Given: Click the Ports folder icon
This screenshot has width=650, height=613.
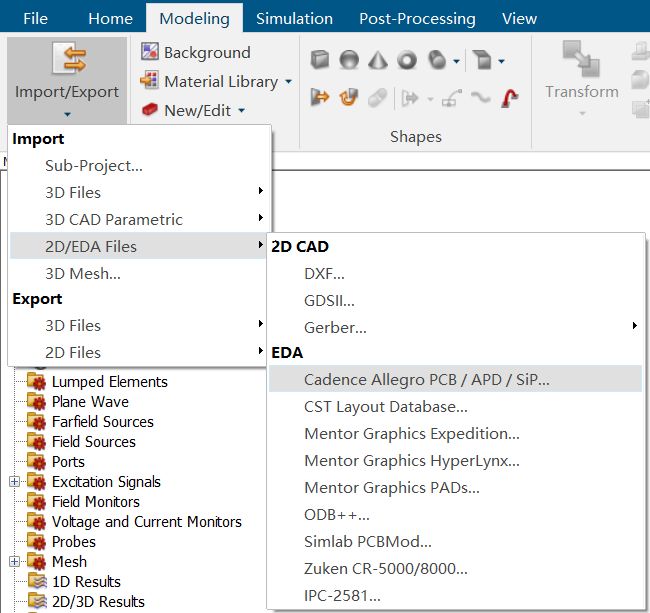Looking at the screenshot, I should [36, 461].
